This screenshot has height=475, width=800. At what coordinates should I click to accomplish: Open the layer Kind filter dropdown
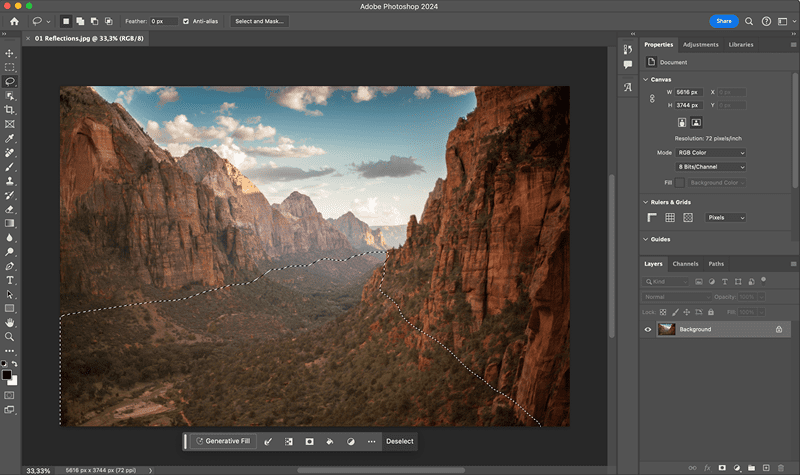[665, 282]
